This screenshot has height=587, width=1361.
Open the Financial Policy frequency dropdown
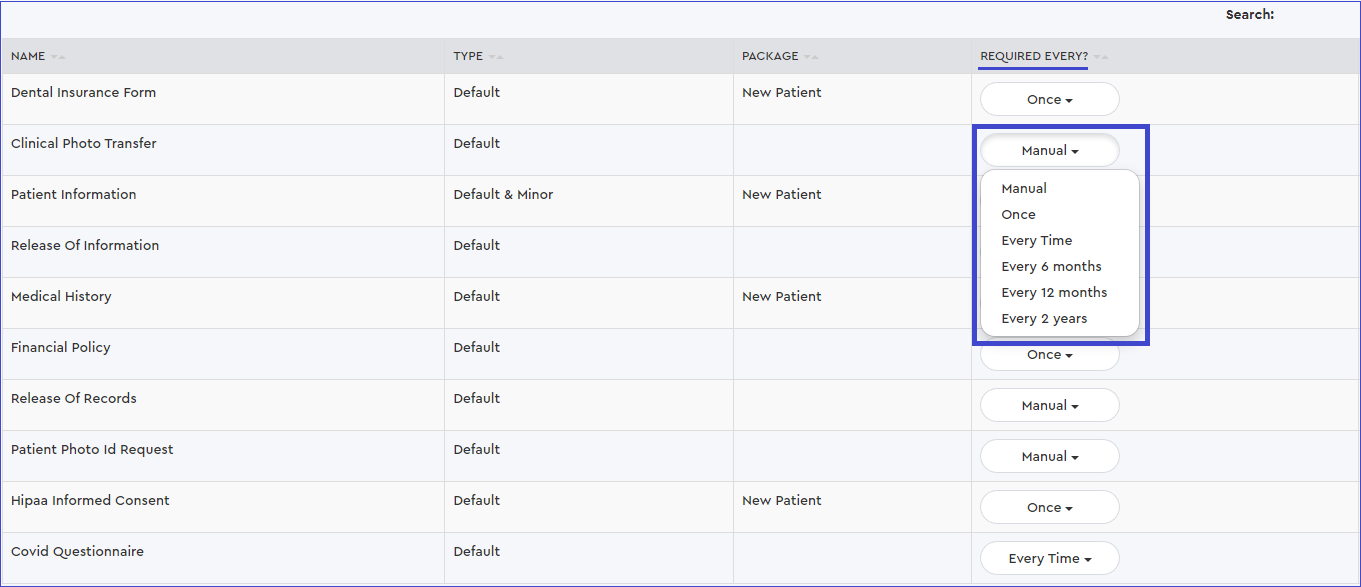(x=1049, y=355)
